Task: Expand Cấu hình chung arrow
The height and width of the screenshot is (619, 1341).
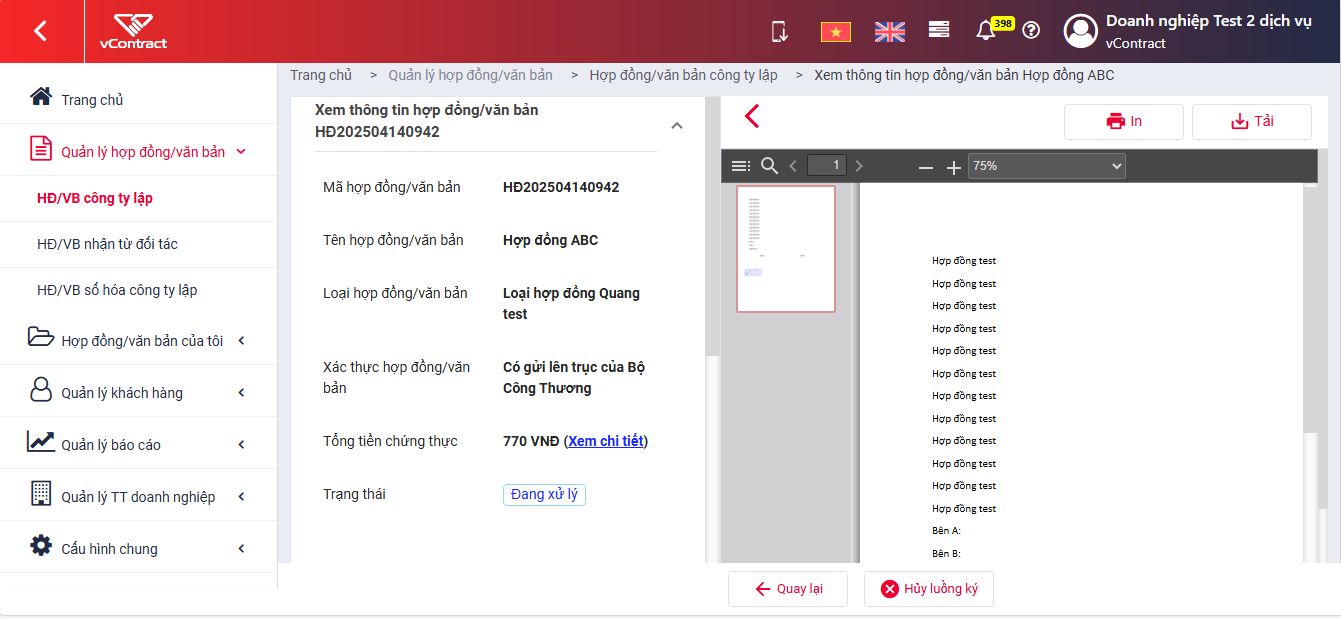Action: point(241,549)
